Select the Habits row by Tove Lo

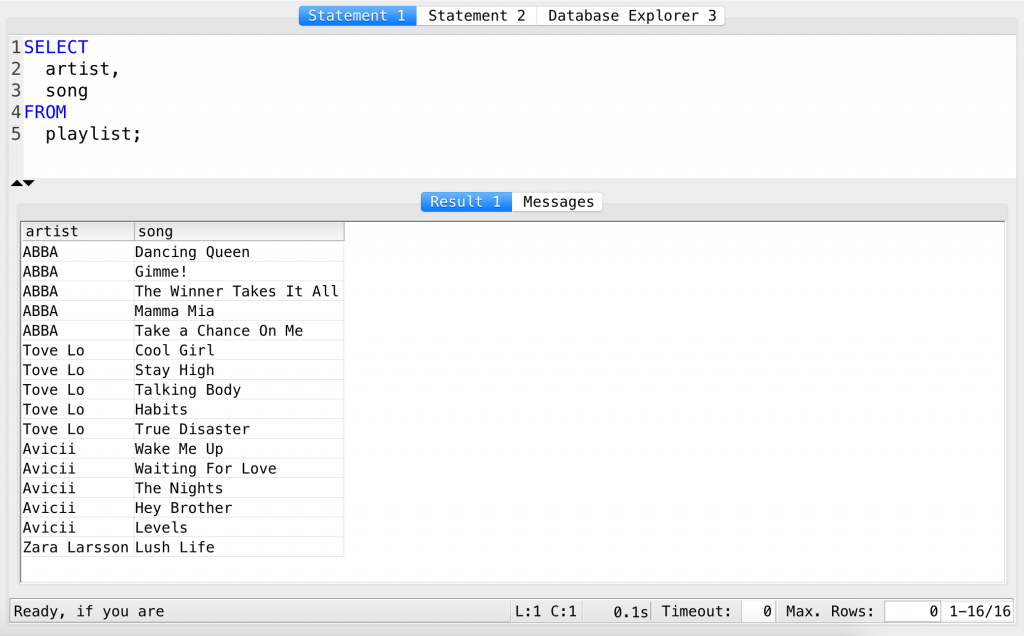(161, 409)
